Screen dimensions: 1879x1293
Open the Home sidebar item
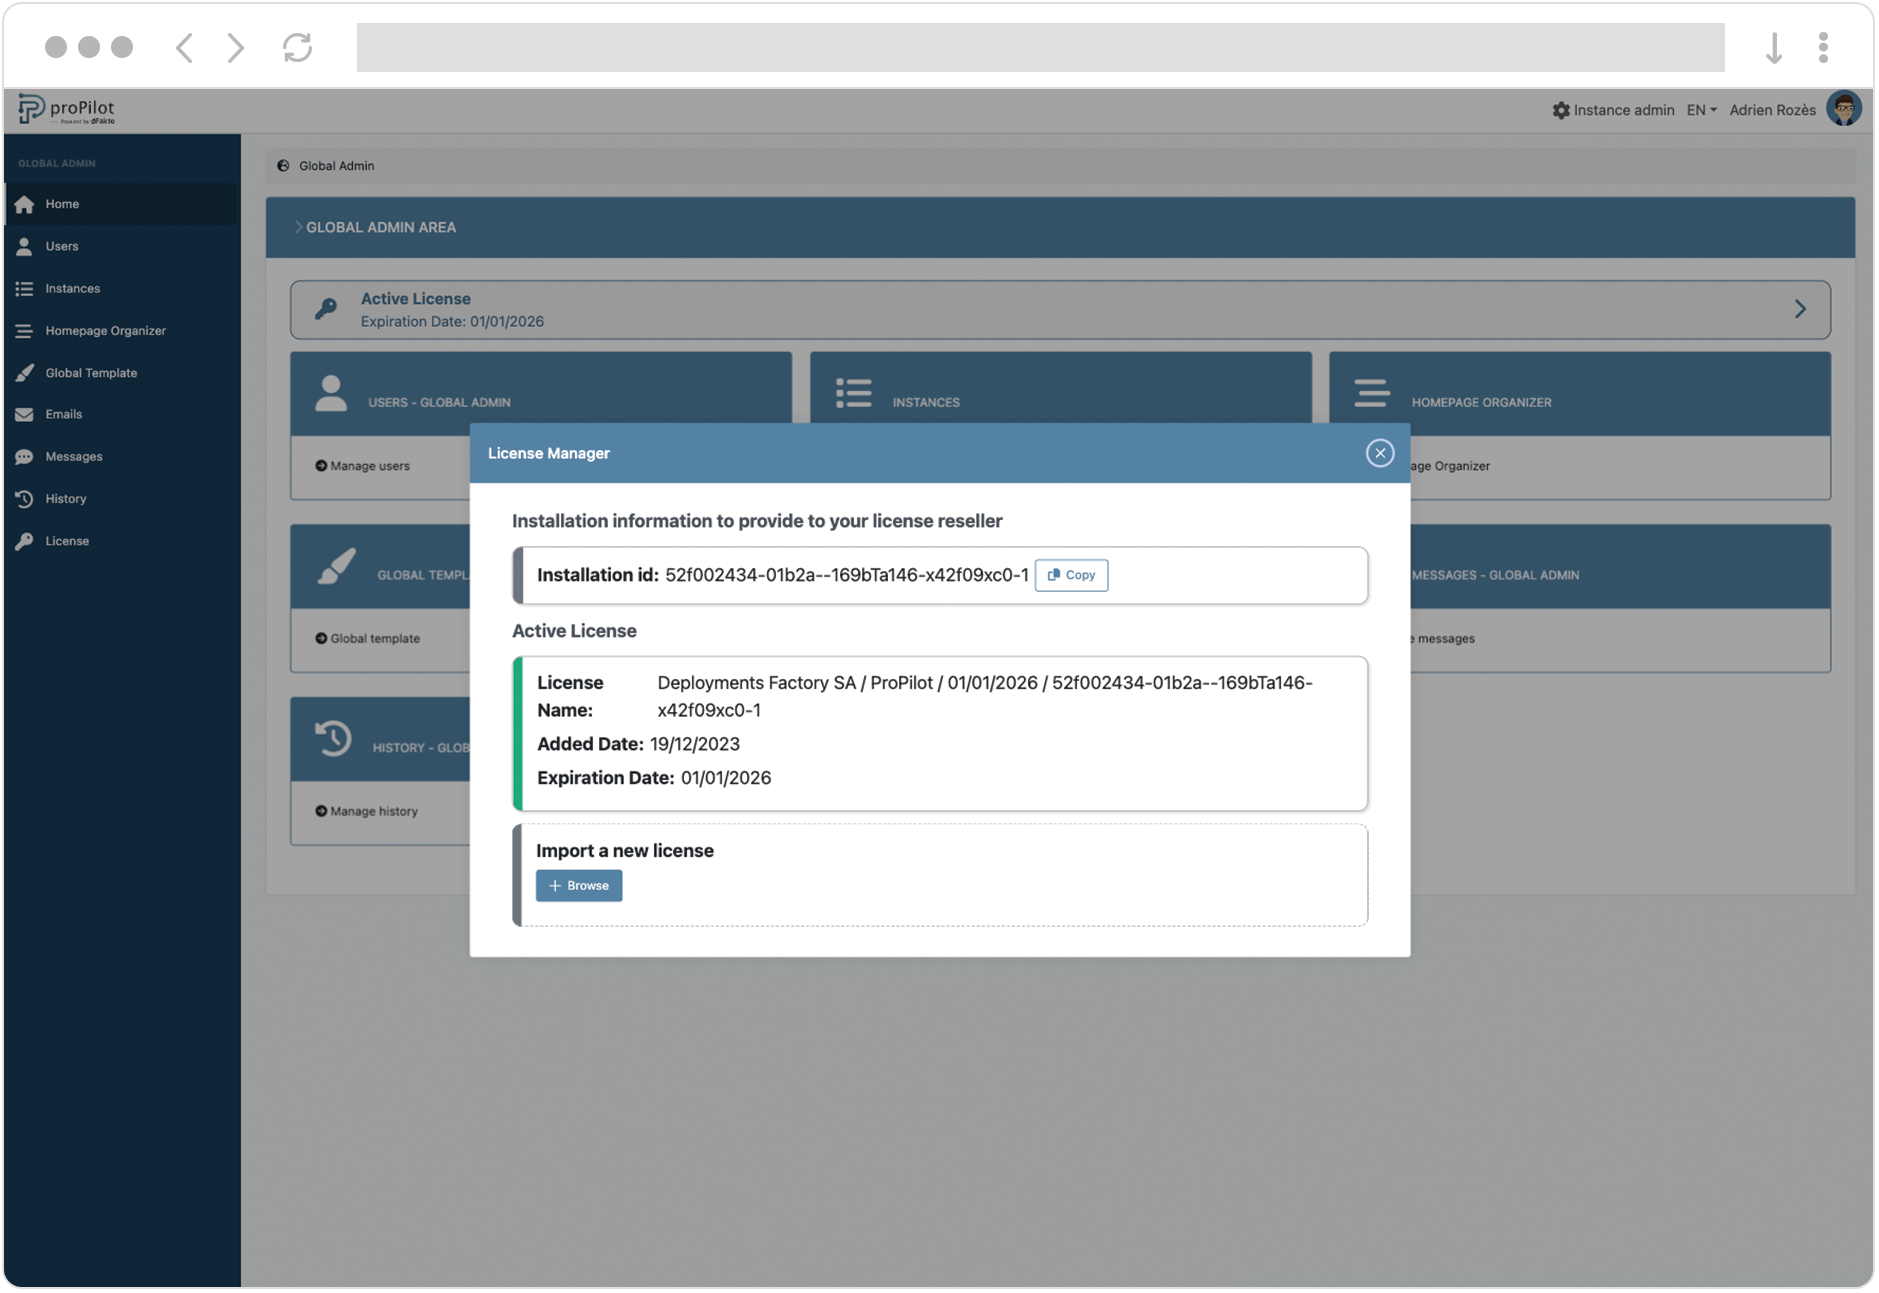[62, 204]
